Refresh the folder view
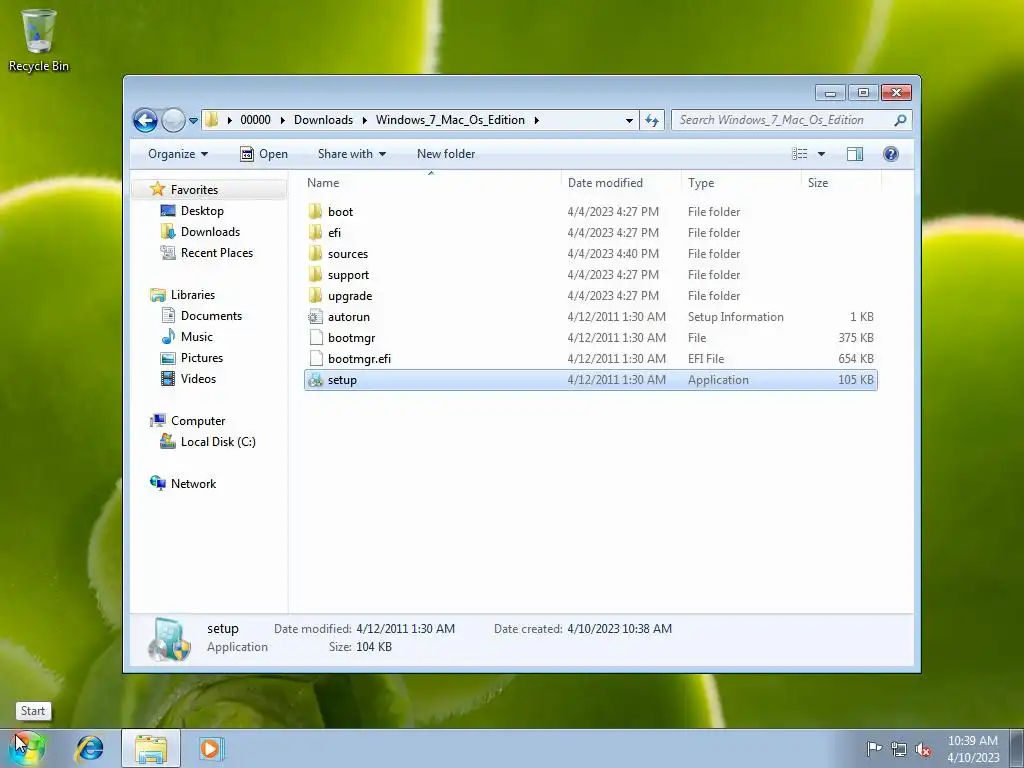 tap(652, 120)
